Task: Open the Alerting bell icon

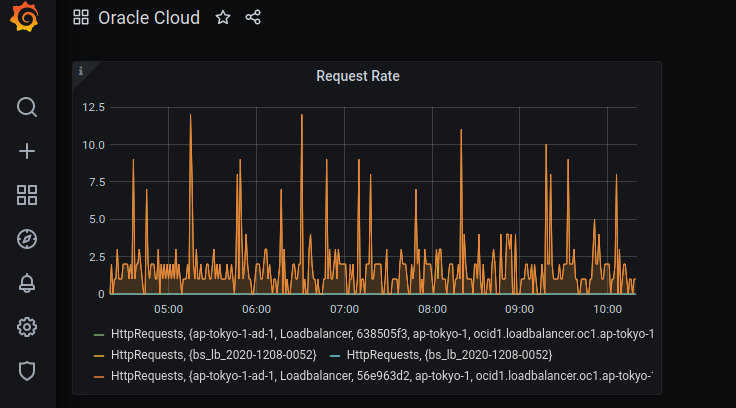Action: [27, 283]
